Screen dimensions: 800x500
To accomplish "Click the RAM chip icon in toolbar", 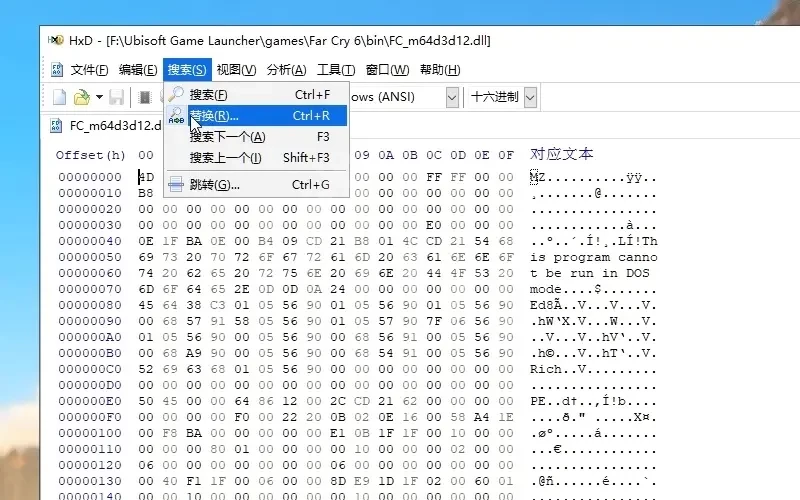I will click(x=144, y=97).
